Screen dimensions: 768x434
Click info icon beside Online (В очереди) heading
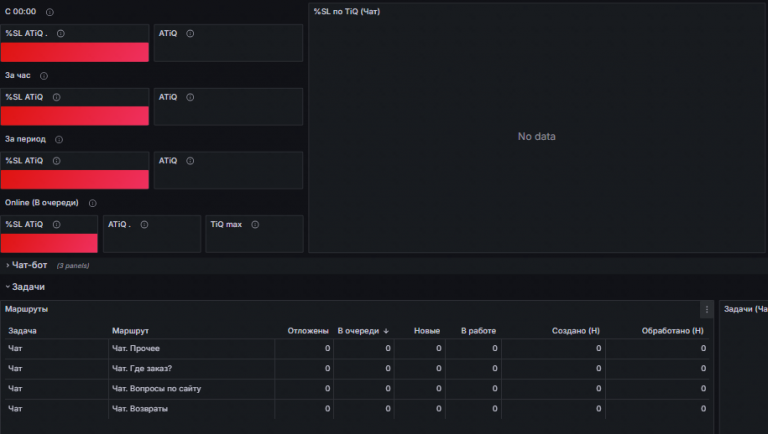click(93, 203)
